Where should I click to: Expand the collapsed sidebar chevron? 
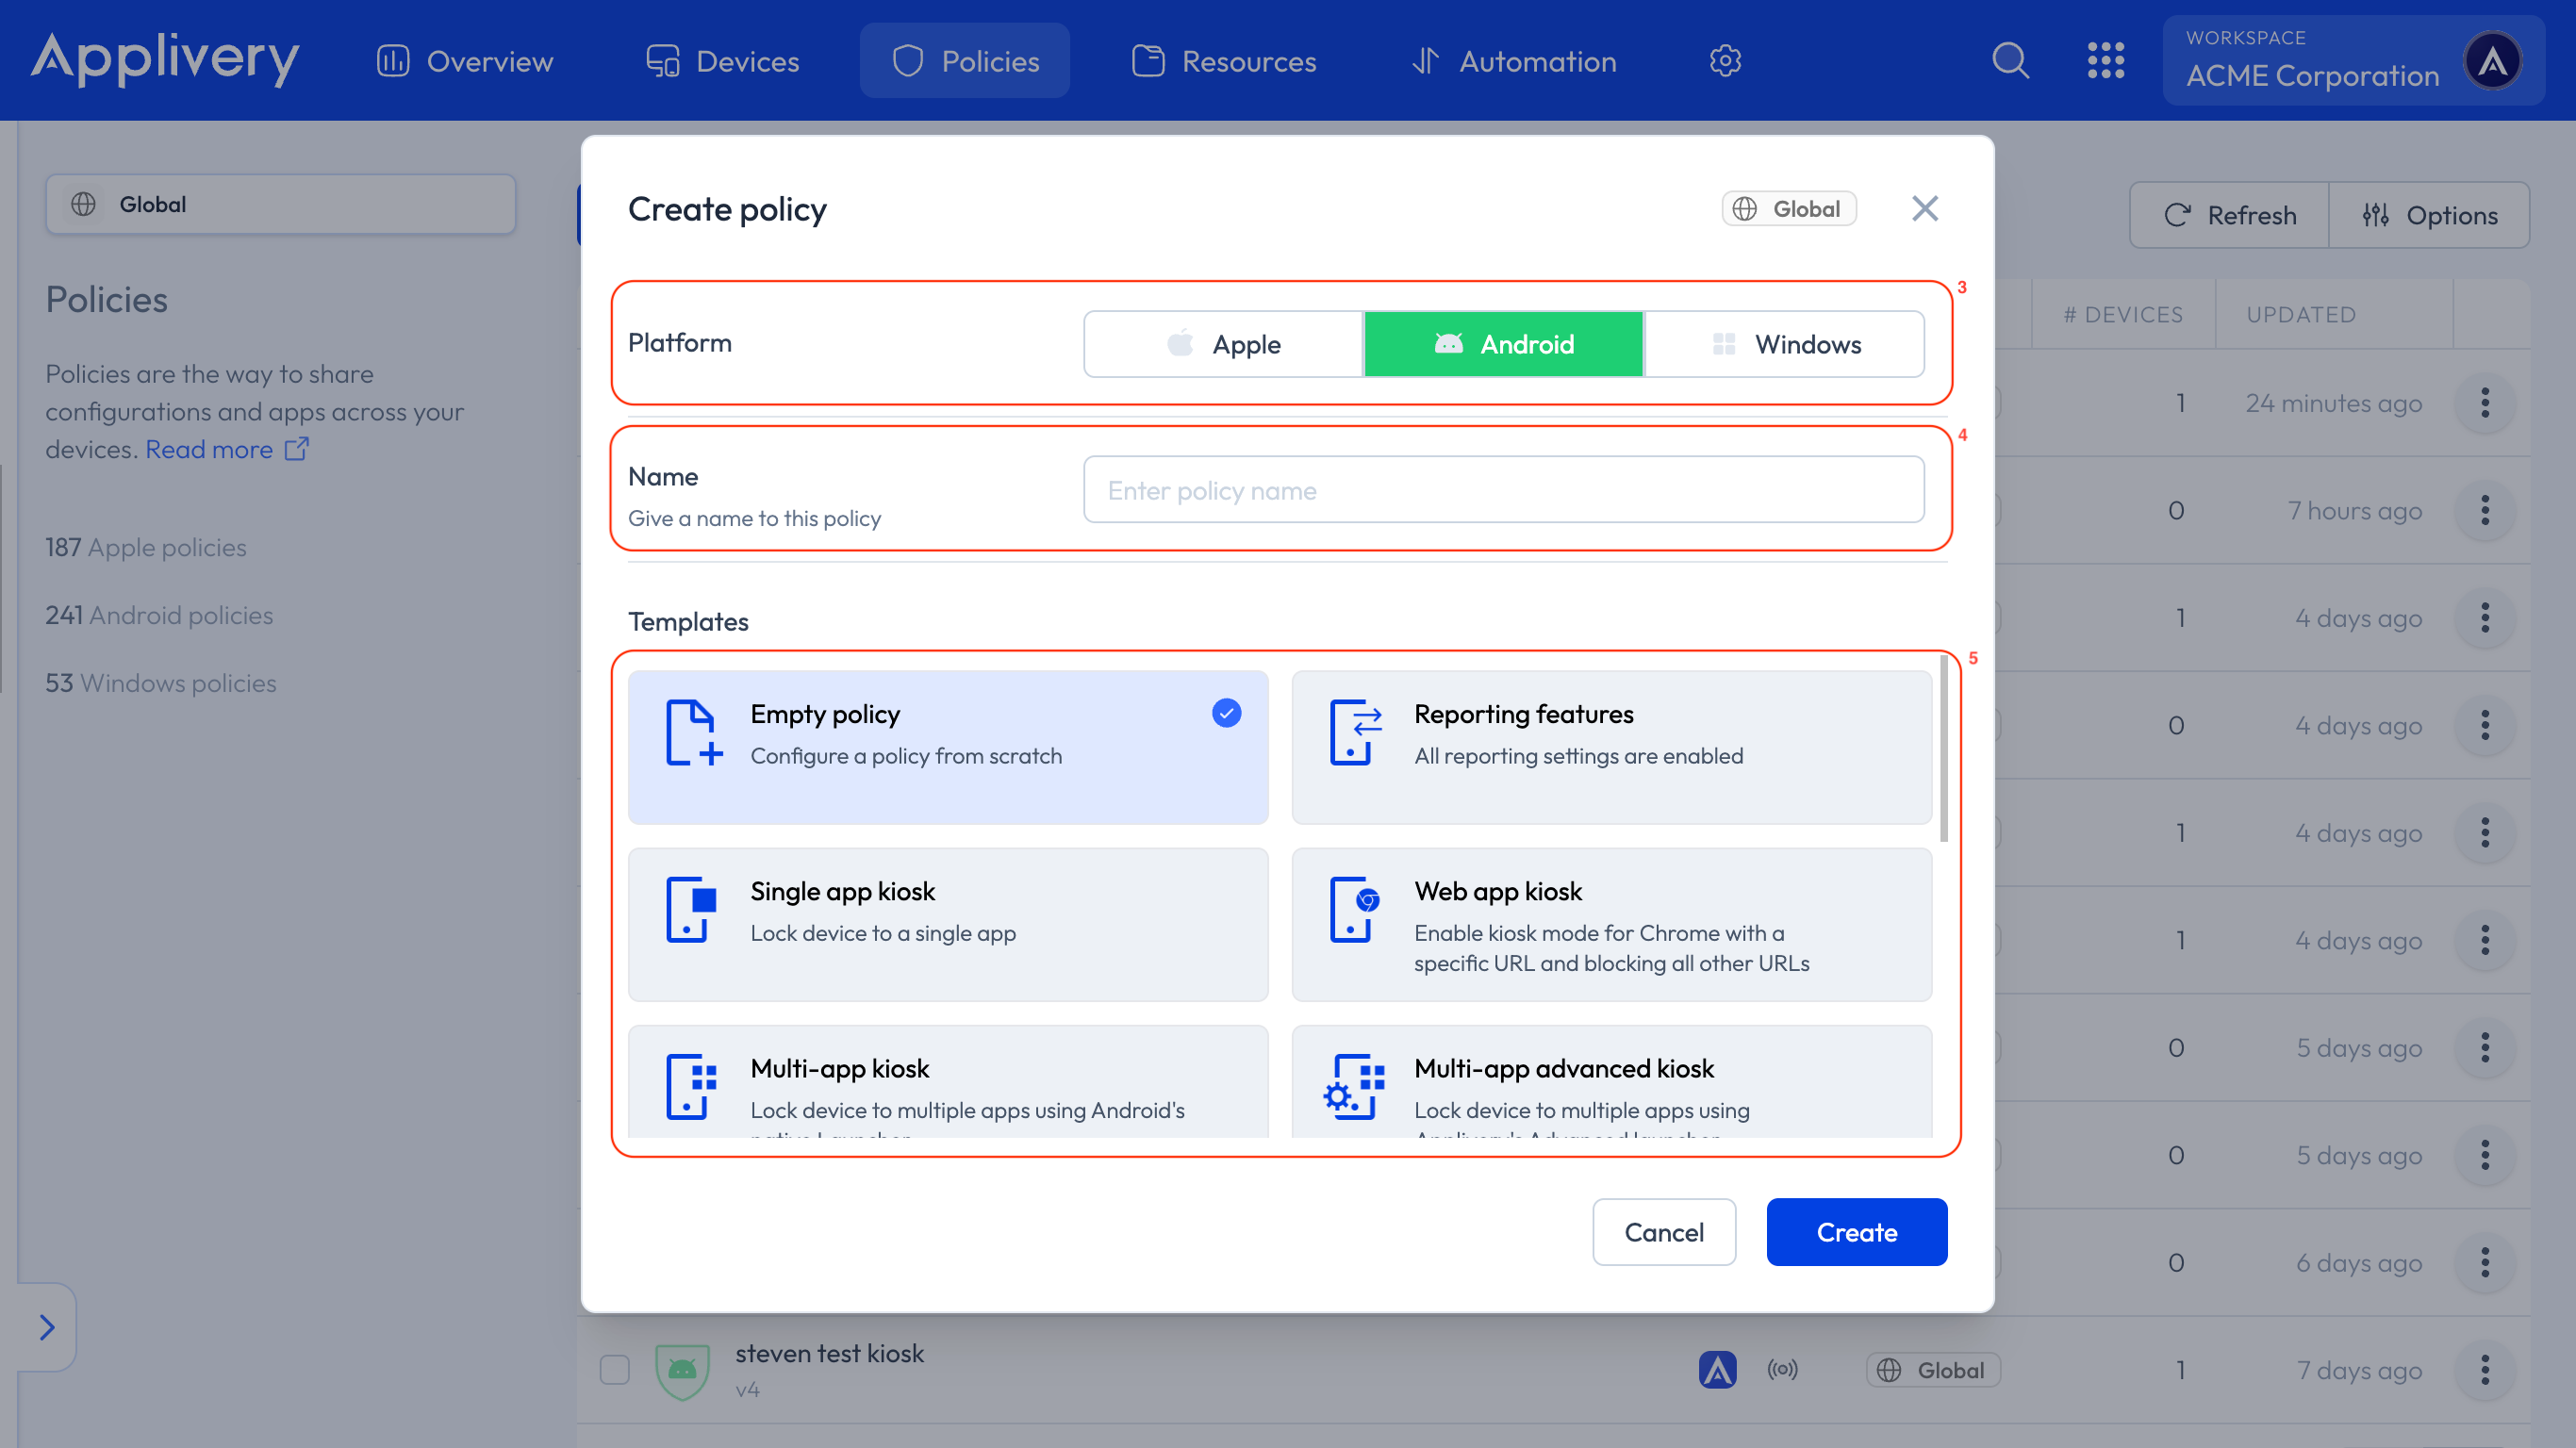tap(46, 1327)
